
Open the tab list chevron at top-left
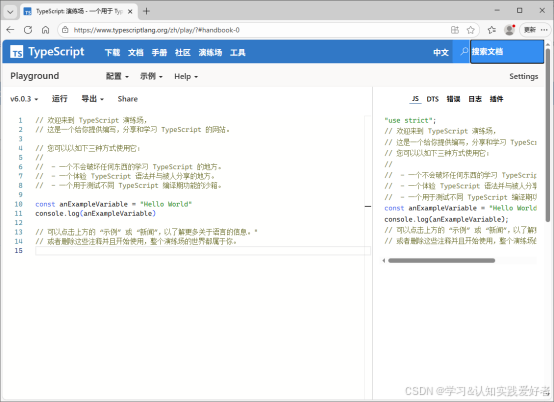pyautogui.click(x=10, y=12)
